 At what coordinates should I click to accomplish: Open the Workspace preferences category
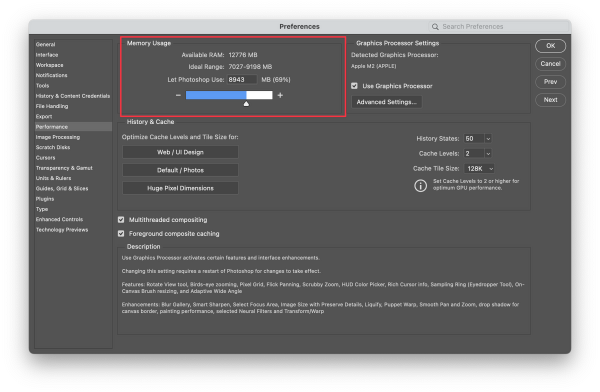point(49,65)
